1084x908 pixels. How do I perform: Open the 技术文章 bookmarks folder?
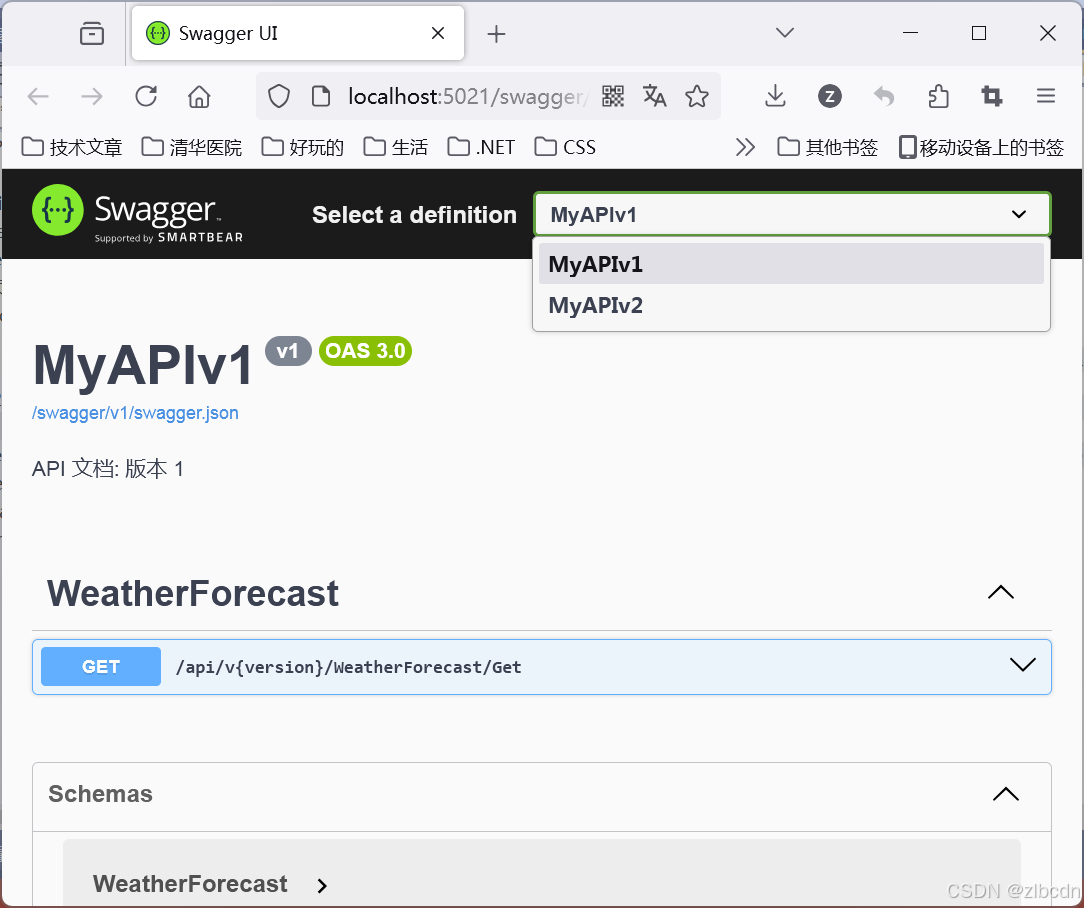tap(72, 147)
